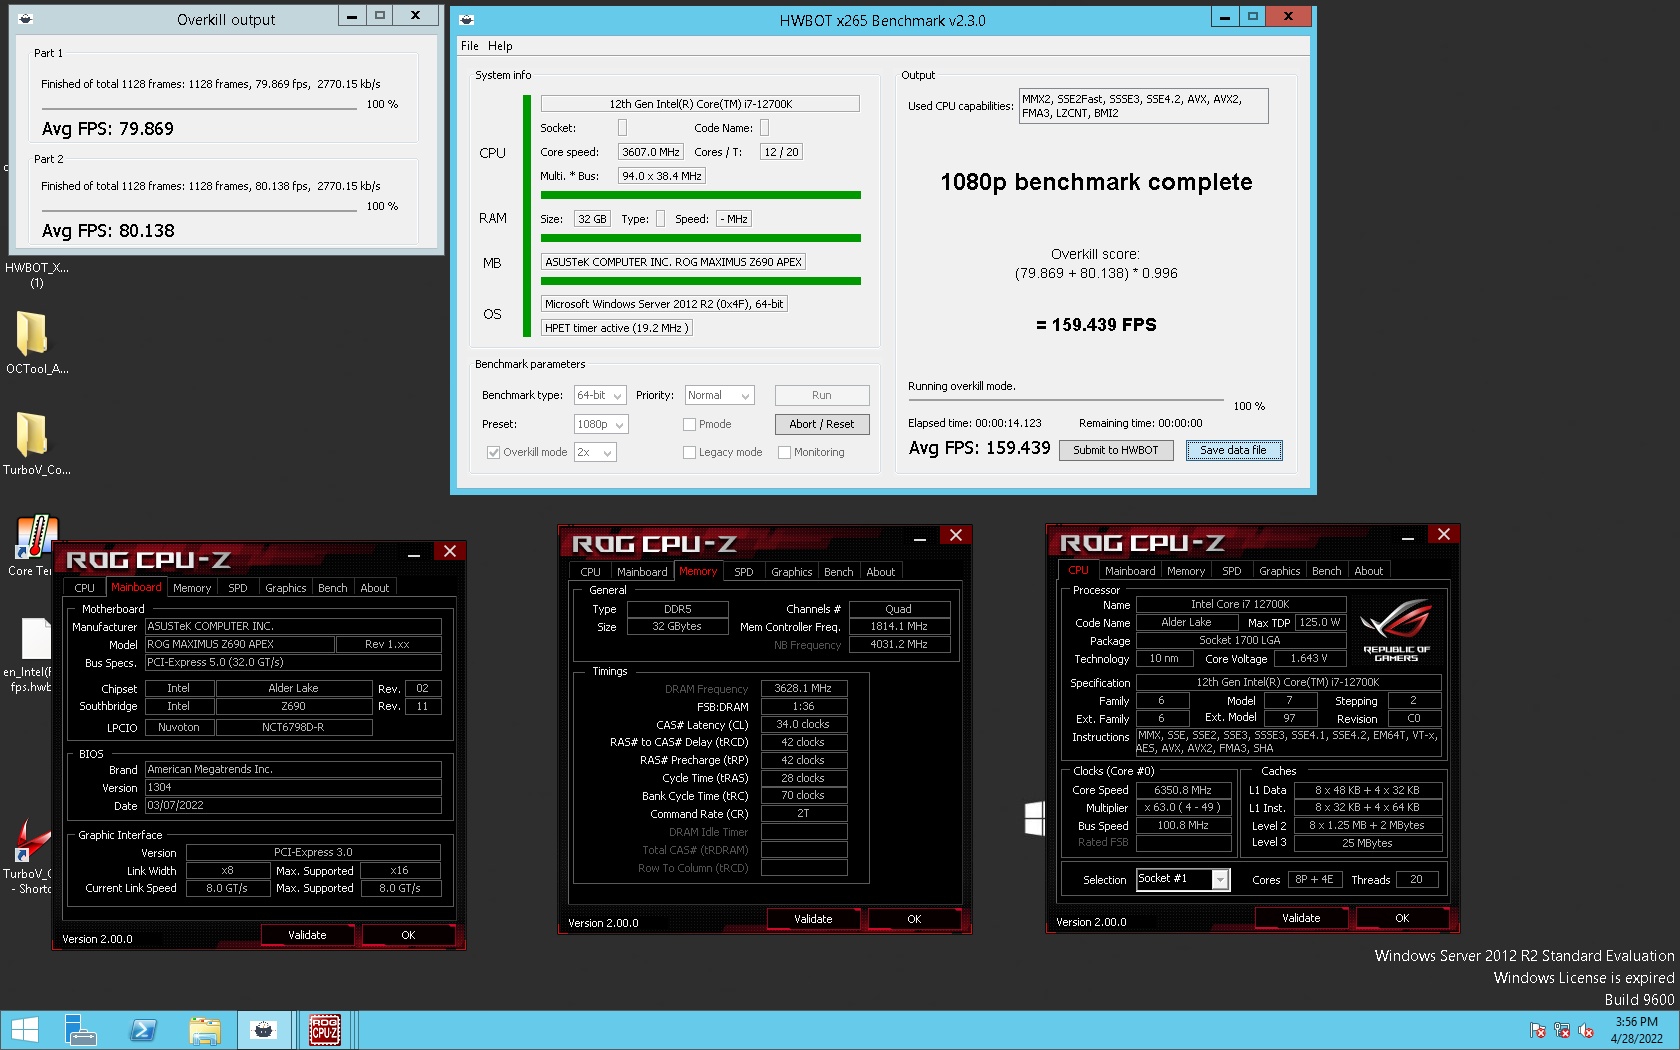Click the Core Speed 6350.8 MHz value
The height and width of the screenshot is (1050, 1680).
(x=1183, y=790)
